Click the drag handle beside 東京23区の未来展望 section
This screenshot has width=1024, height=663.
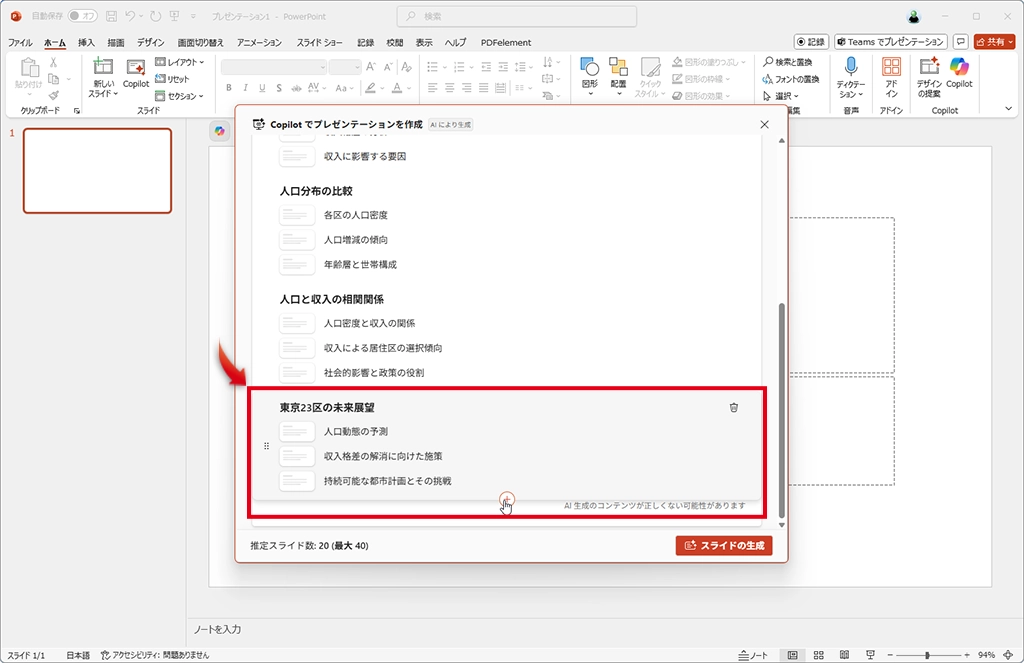click(x=266, y=446)
